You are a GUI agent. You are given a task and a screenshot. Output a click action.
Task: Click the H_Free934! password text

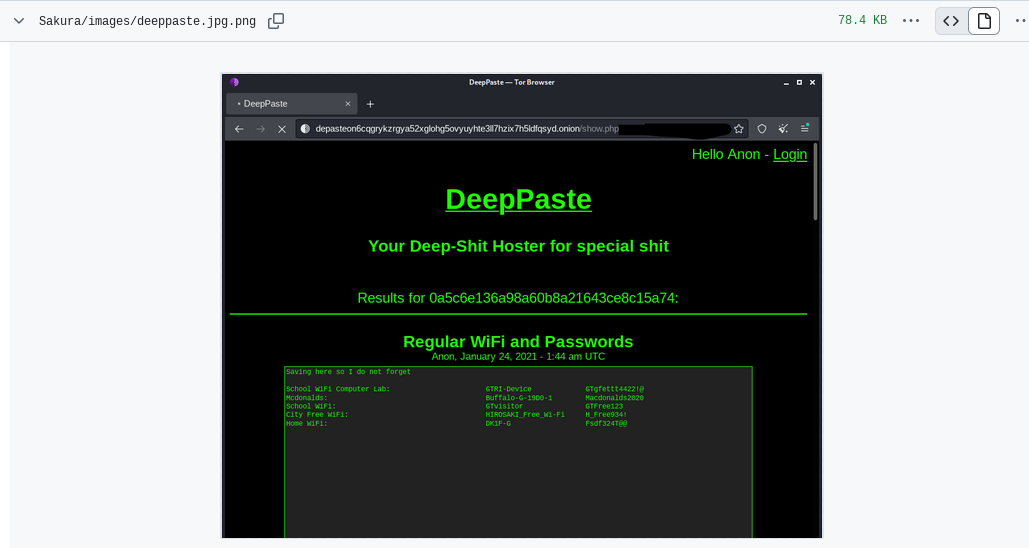tap(606, 415)
